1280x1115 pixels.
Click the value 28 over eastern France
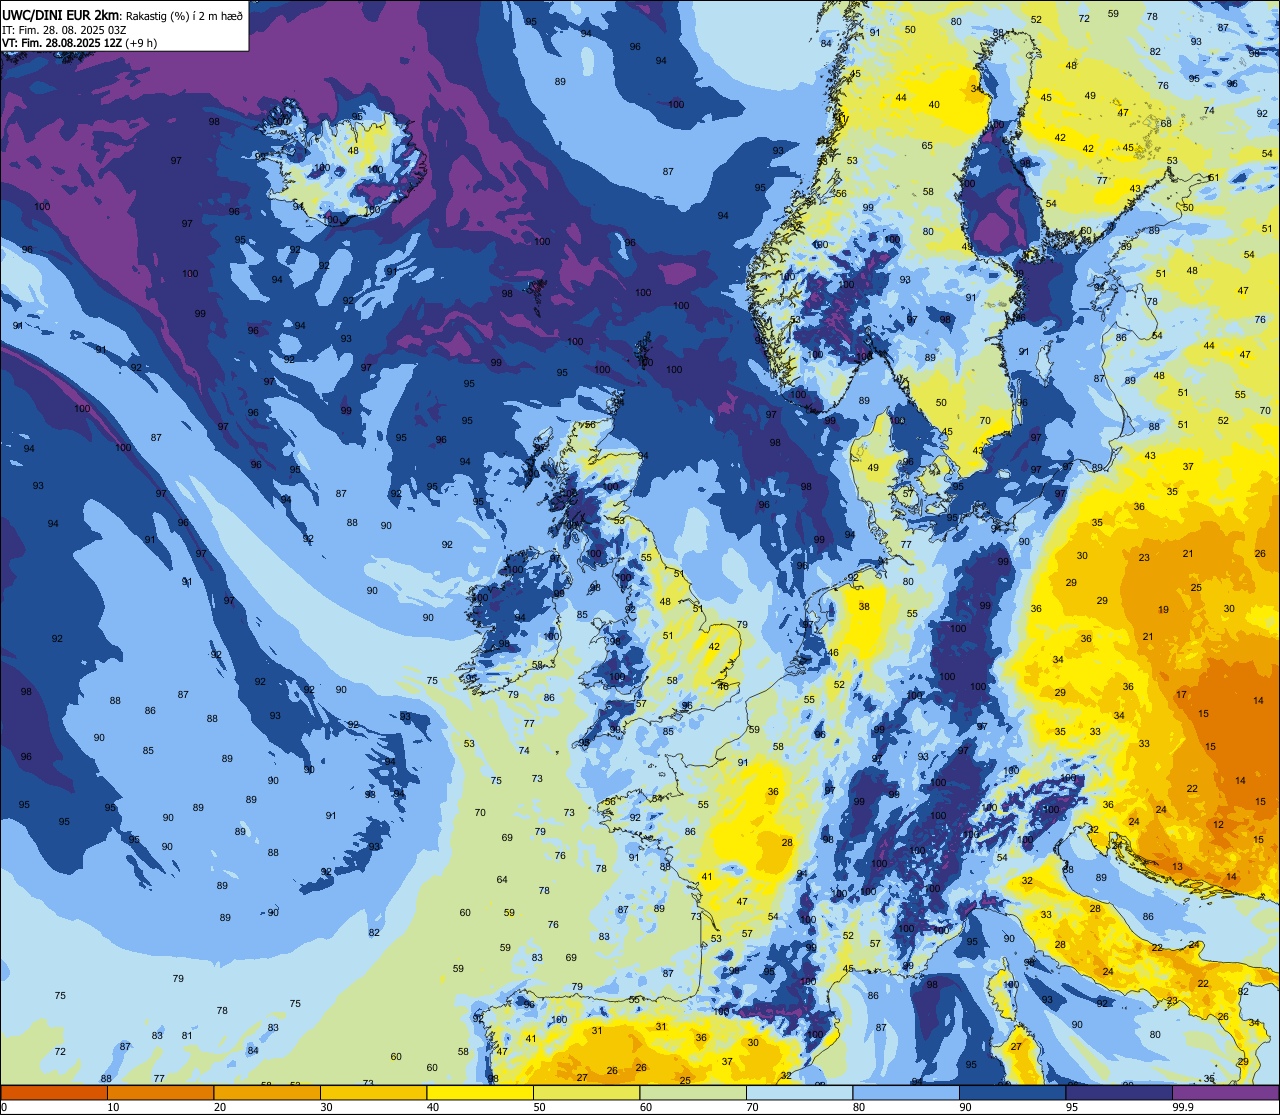pos(787,842)
